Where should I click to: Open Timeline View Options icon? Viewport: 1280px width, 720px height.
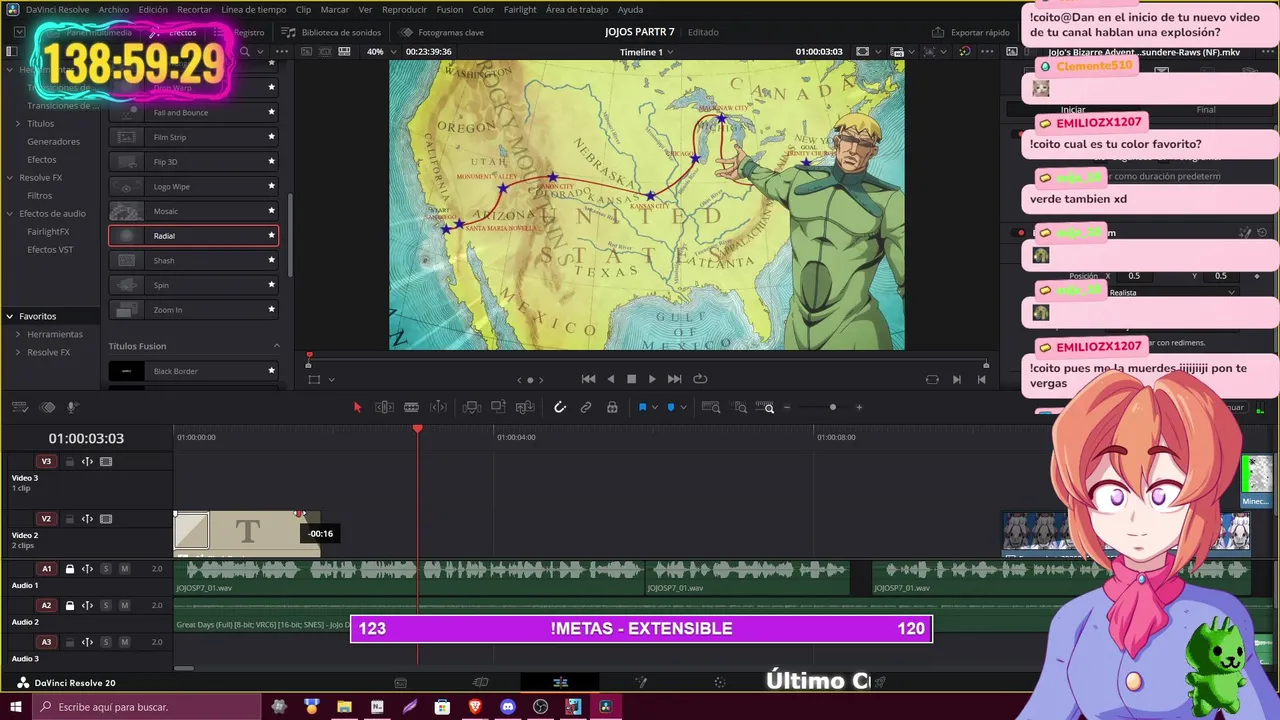[19, 407]
